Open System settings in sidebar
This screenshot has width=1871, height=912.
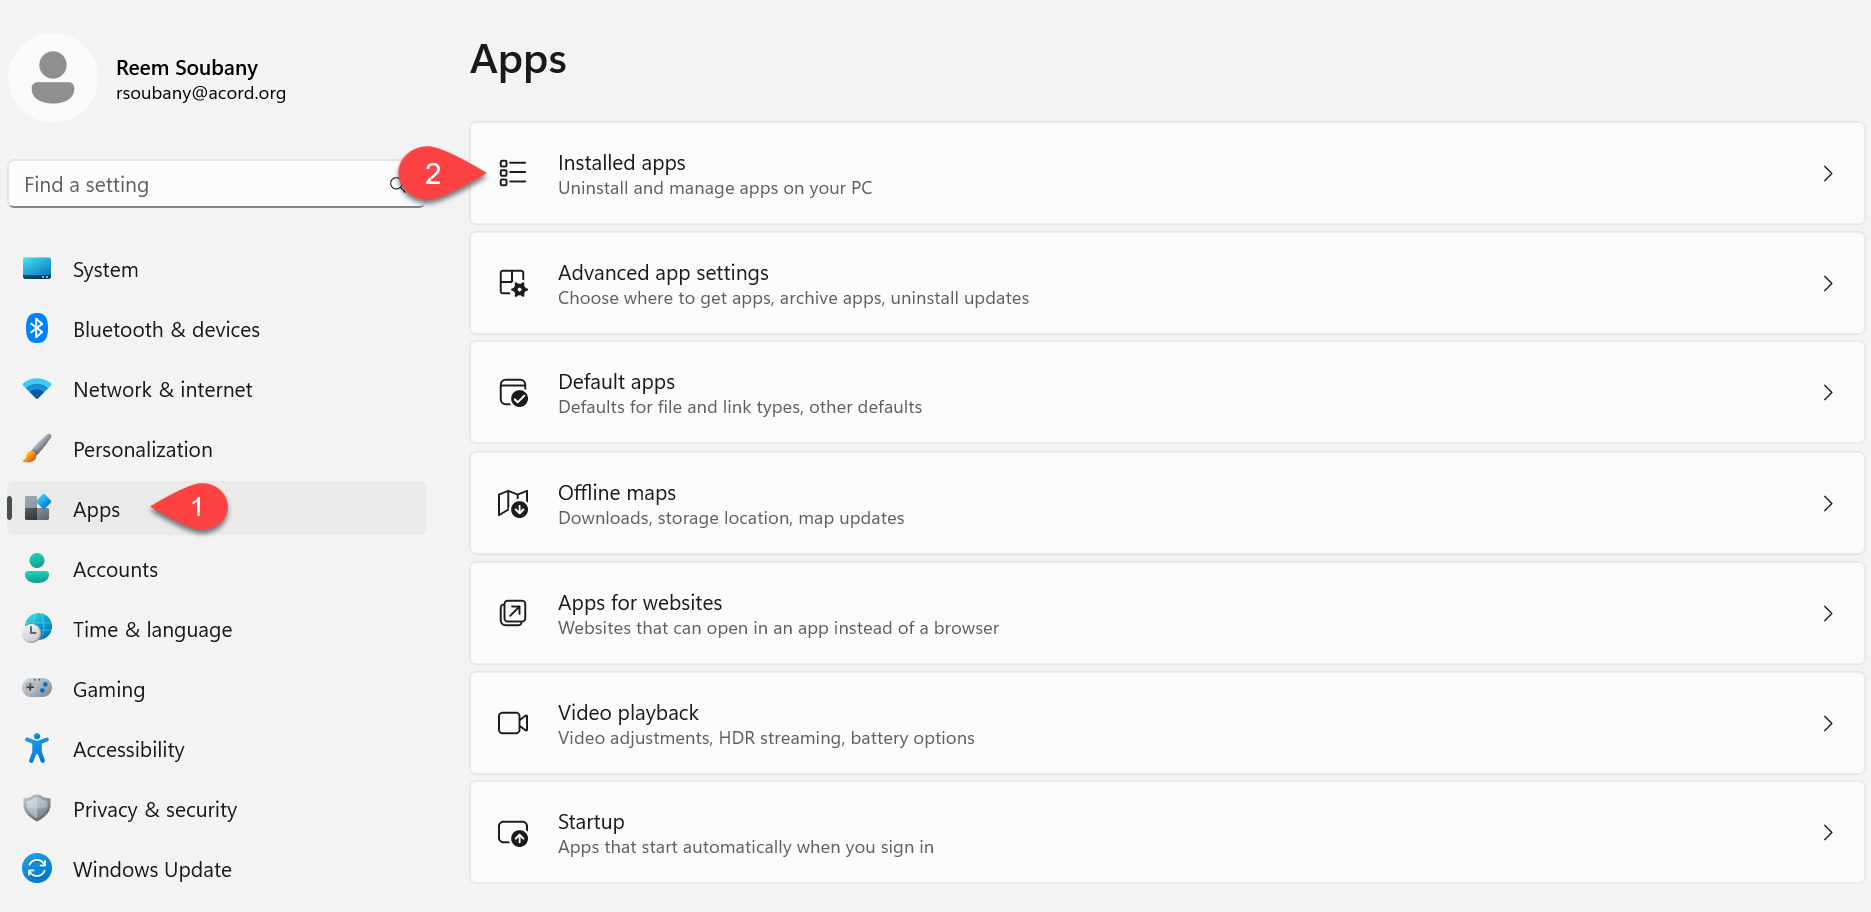tap(105, 270)
